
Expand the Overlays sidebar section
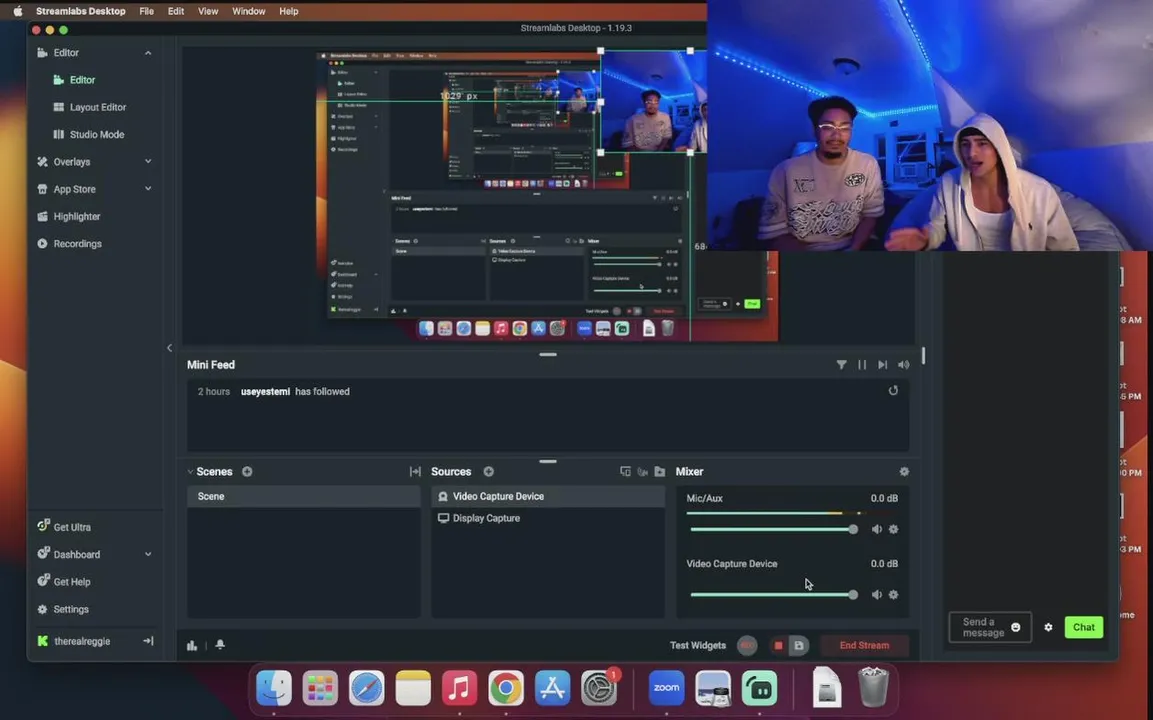[x=148, y=161]
